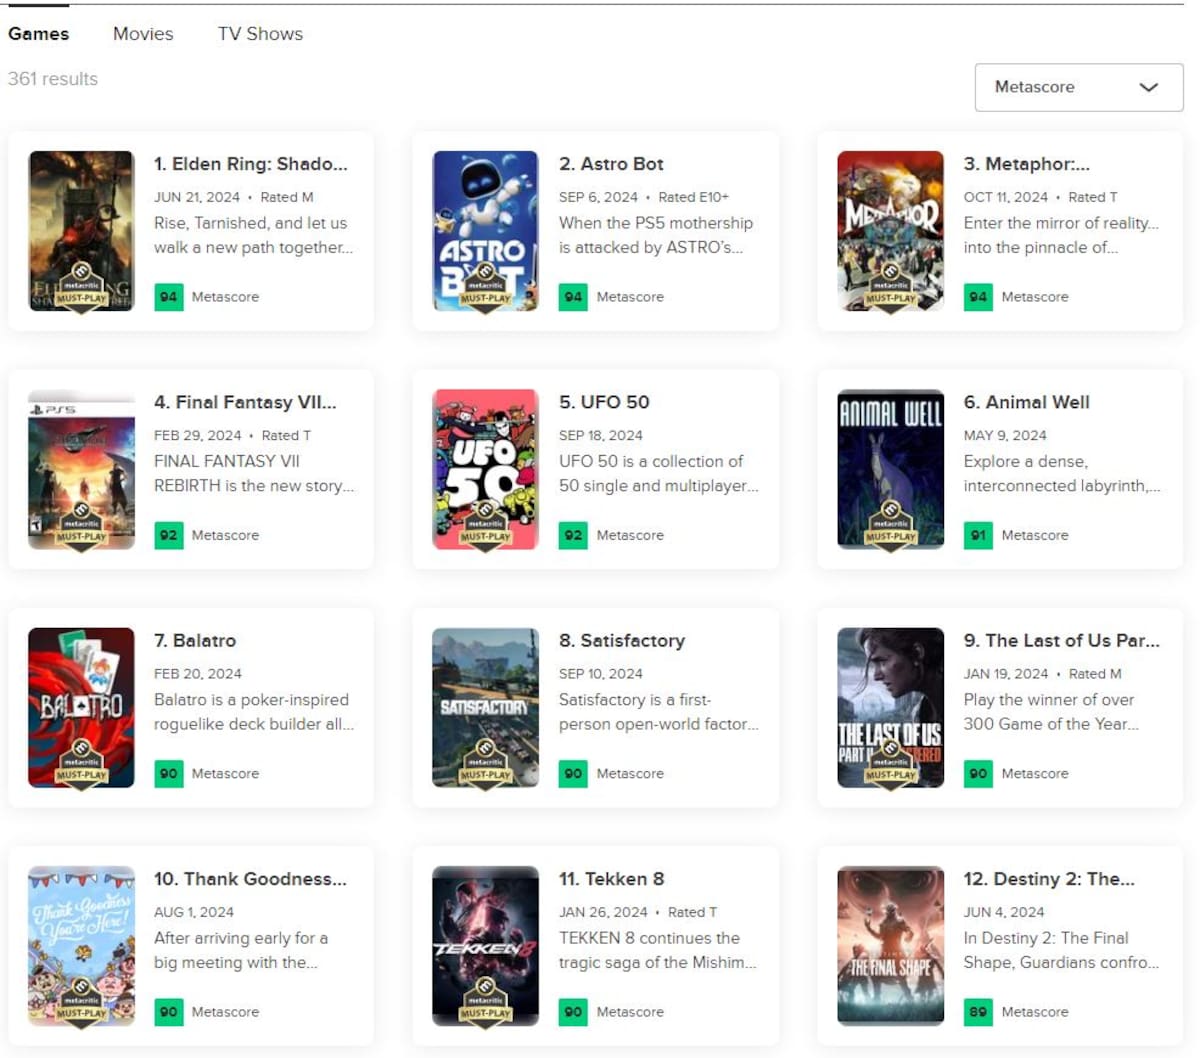Click Must-Play badge on Satisfactory cover
Viewport: 1200px width, 1058px height.
pyautogui.click(x=485, y=764)
